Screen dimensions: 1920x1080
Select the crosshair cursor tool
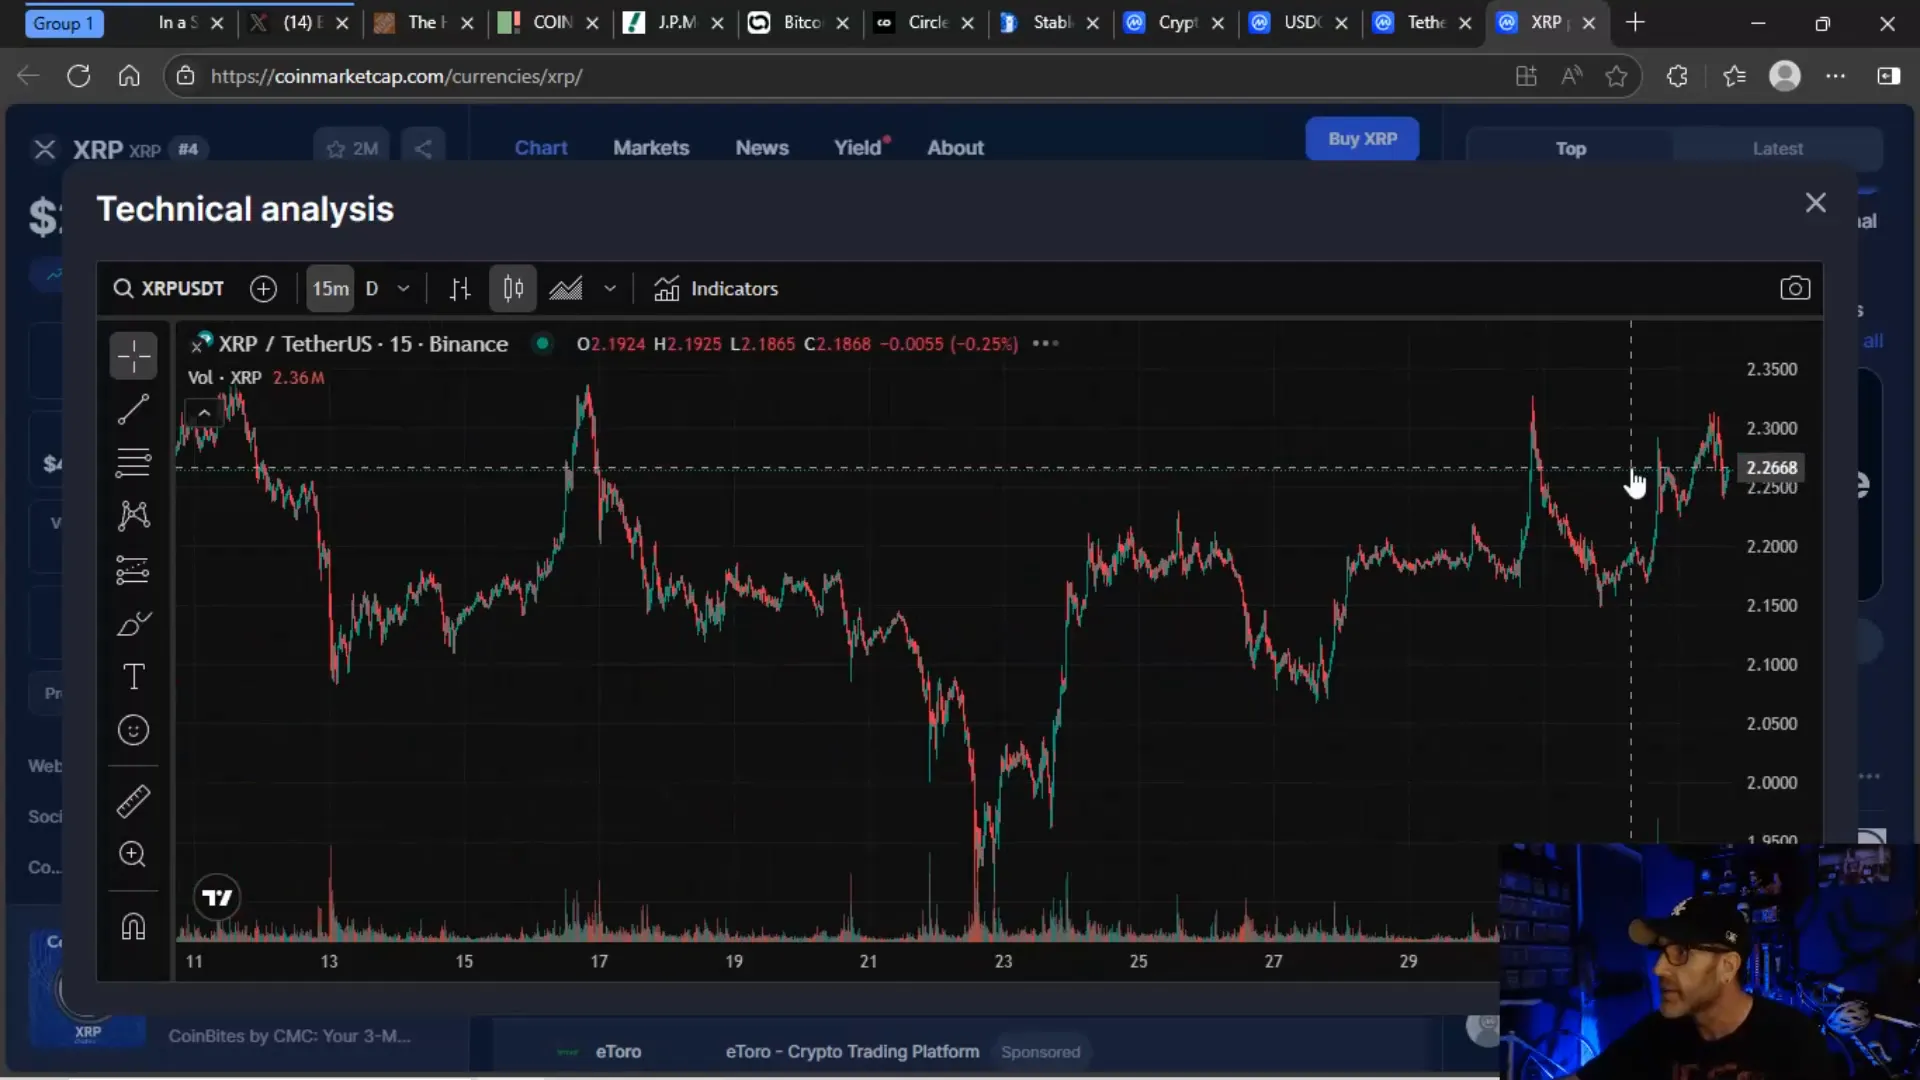133,356
